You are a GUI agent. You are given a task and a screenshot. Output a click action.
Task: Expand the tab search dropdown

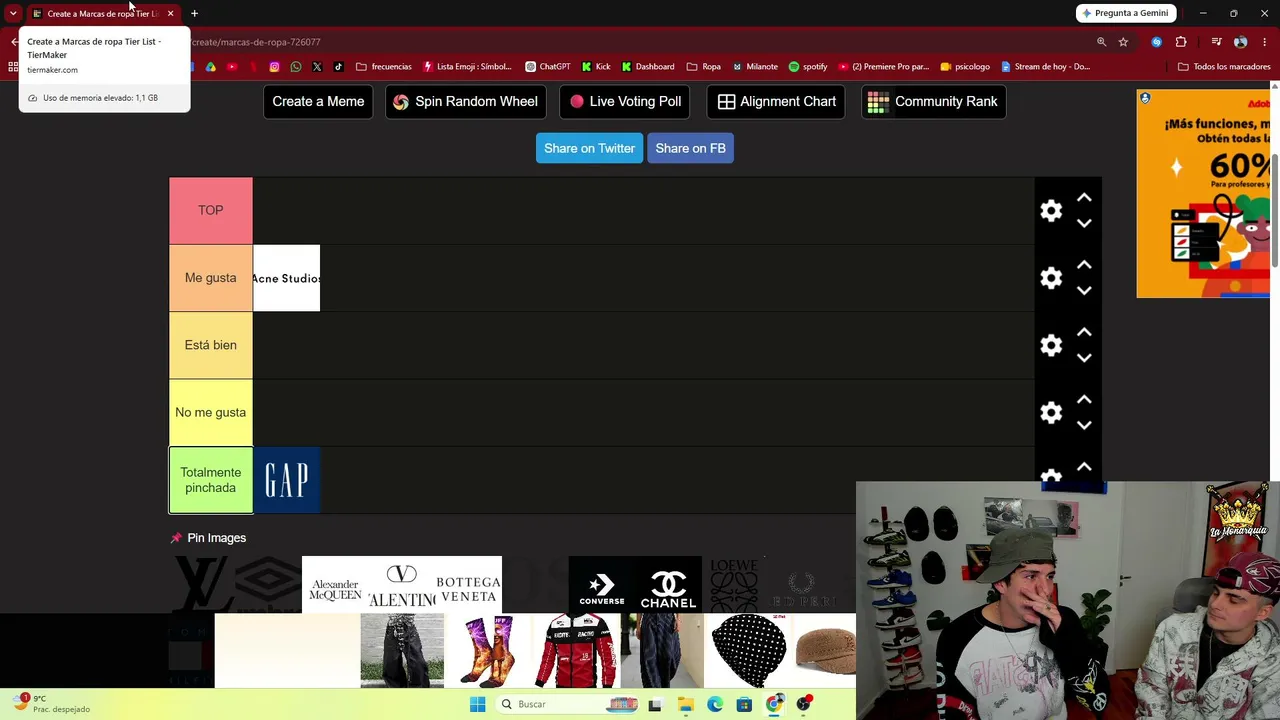[13, 13]
